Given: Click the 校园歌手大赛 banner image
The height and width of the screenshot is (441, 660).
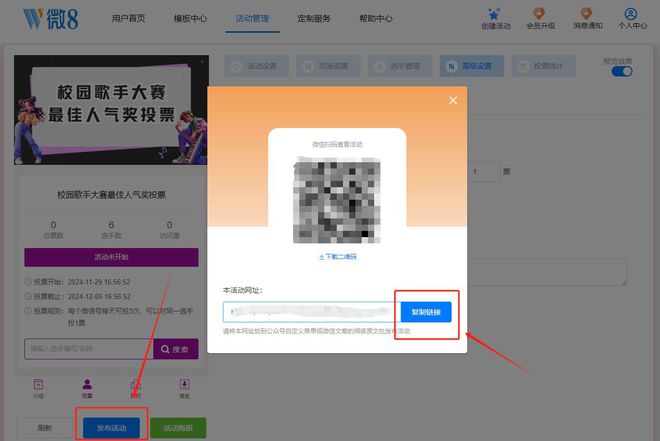Looking at the screenshot, I should [111, 110].
